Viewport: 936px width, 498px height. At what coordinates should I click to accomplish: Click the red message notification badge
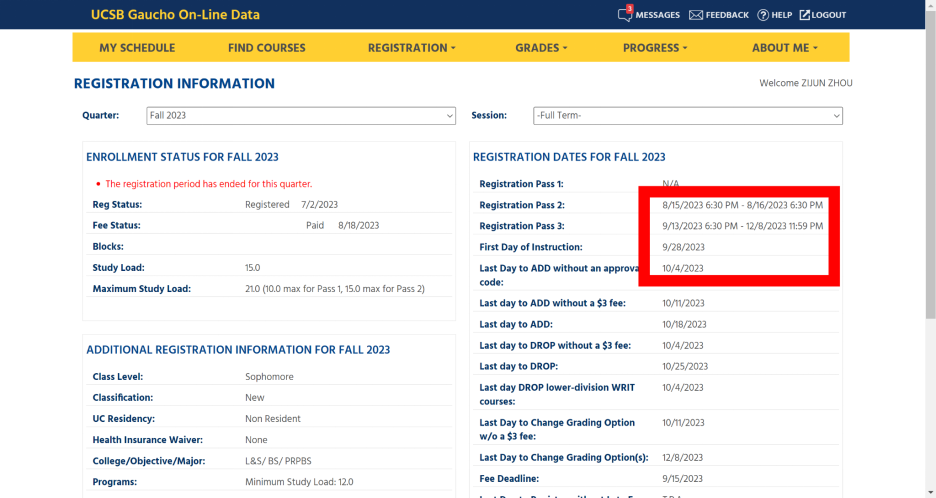tap(629, 8)
